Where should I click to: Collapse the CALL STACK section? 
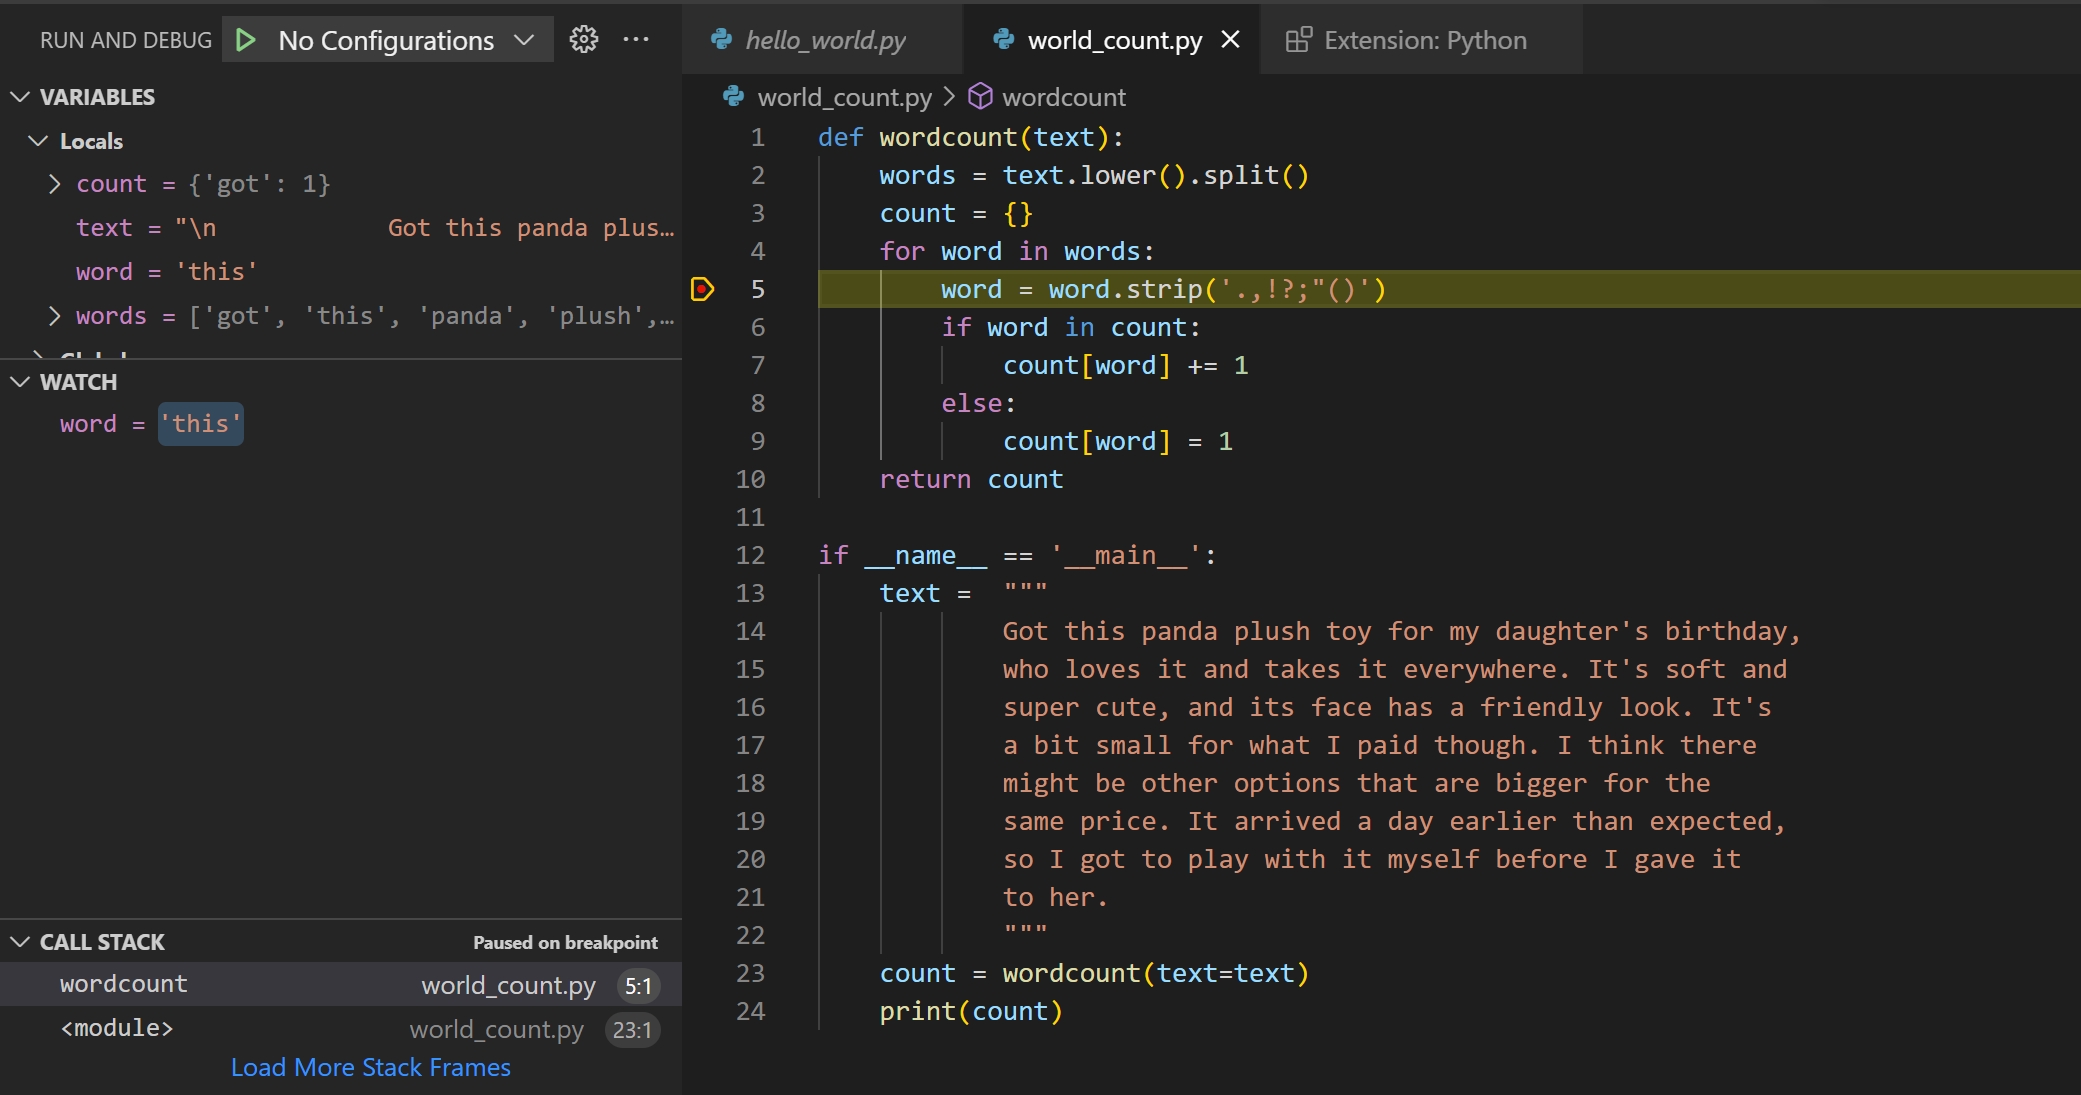click(x=20, y=942)
